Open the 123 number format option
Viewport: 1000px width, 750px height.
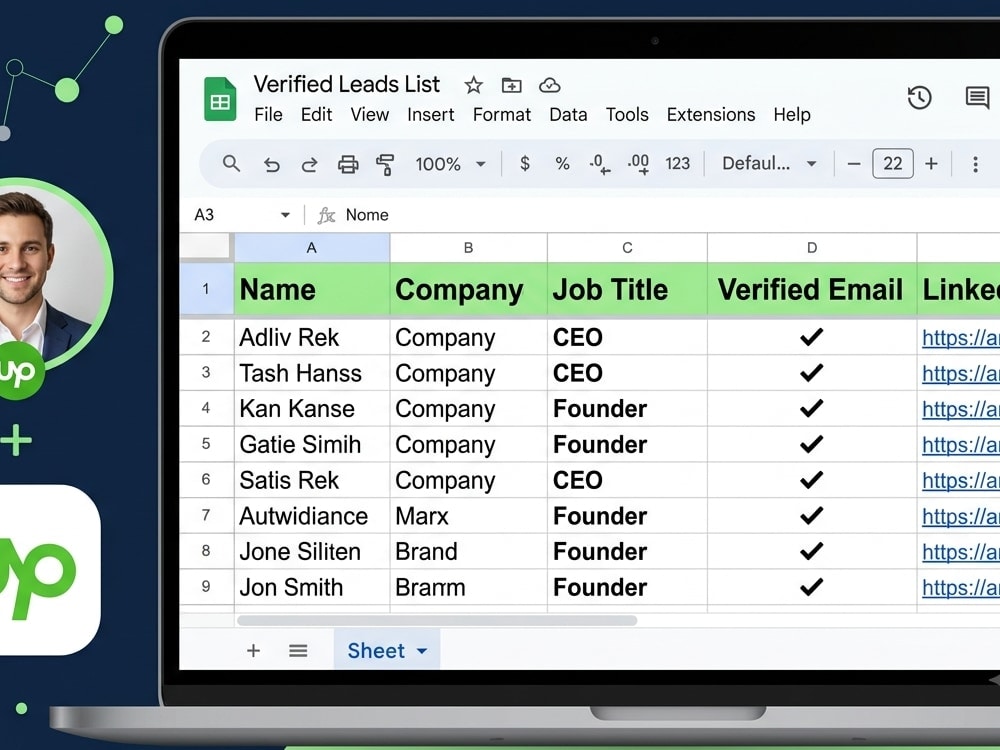point(677,164)
